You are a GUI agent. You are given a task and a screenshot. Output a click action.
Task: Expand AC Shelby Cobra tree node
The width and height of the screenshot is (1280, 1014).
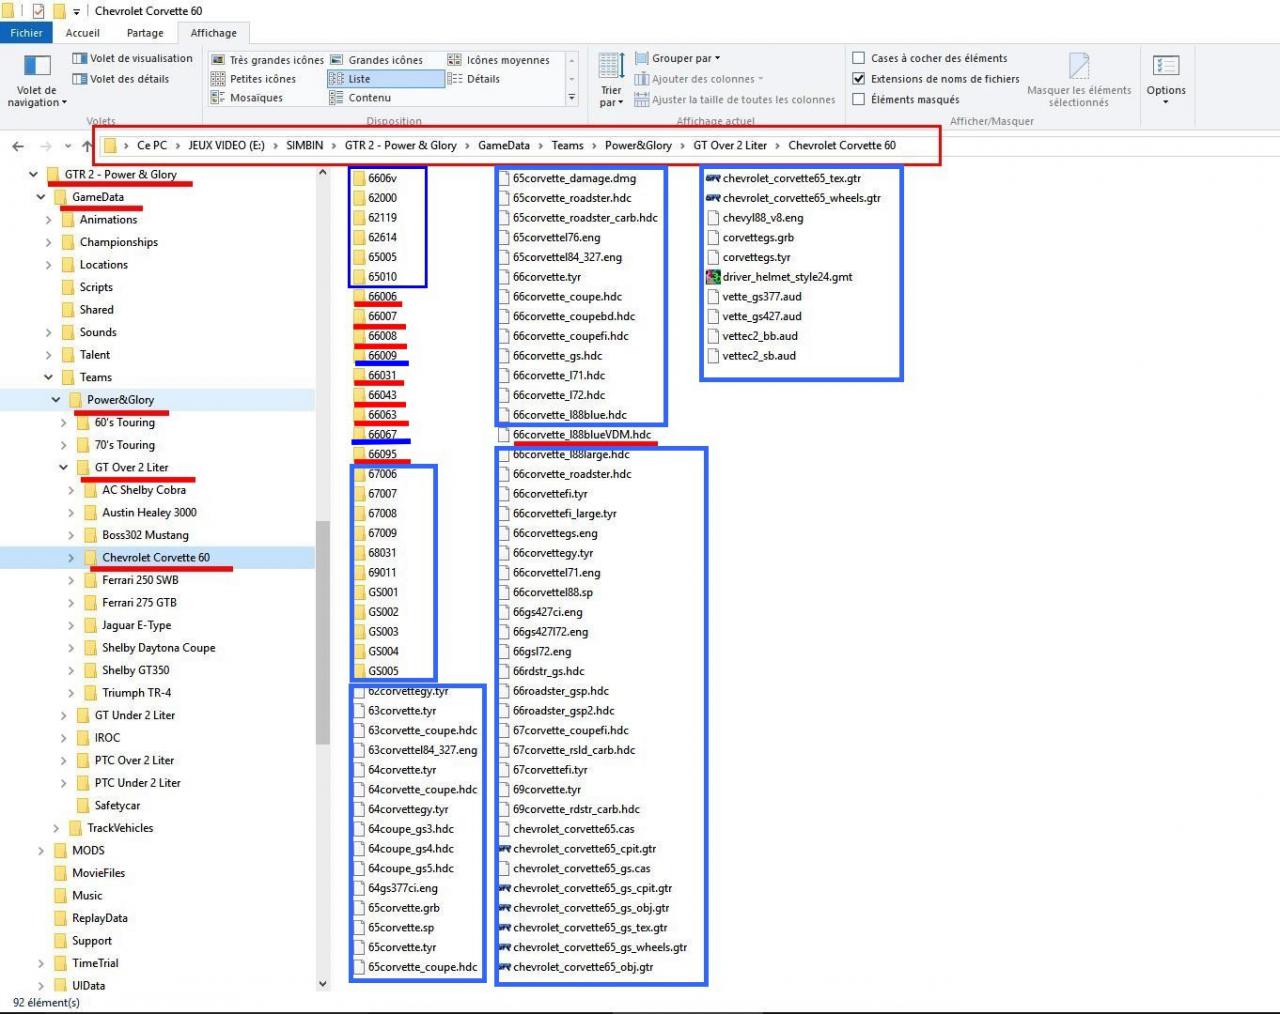(71, 490)
